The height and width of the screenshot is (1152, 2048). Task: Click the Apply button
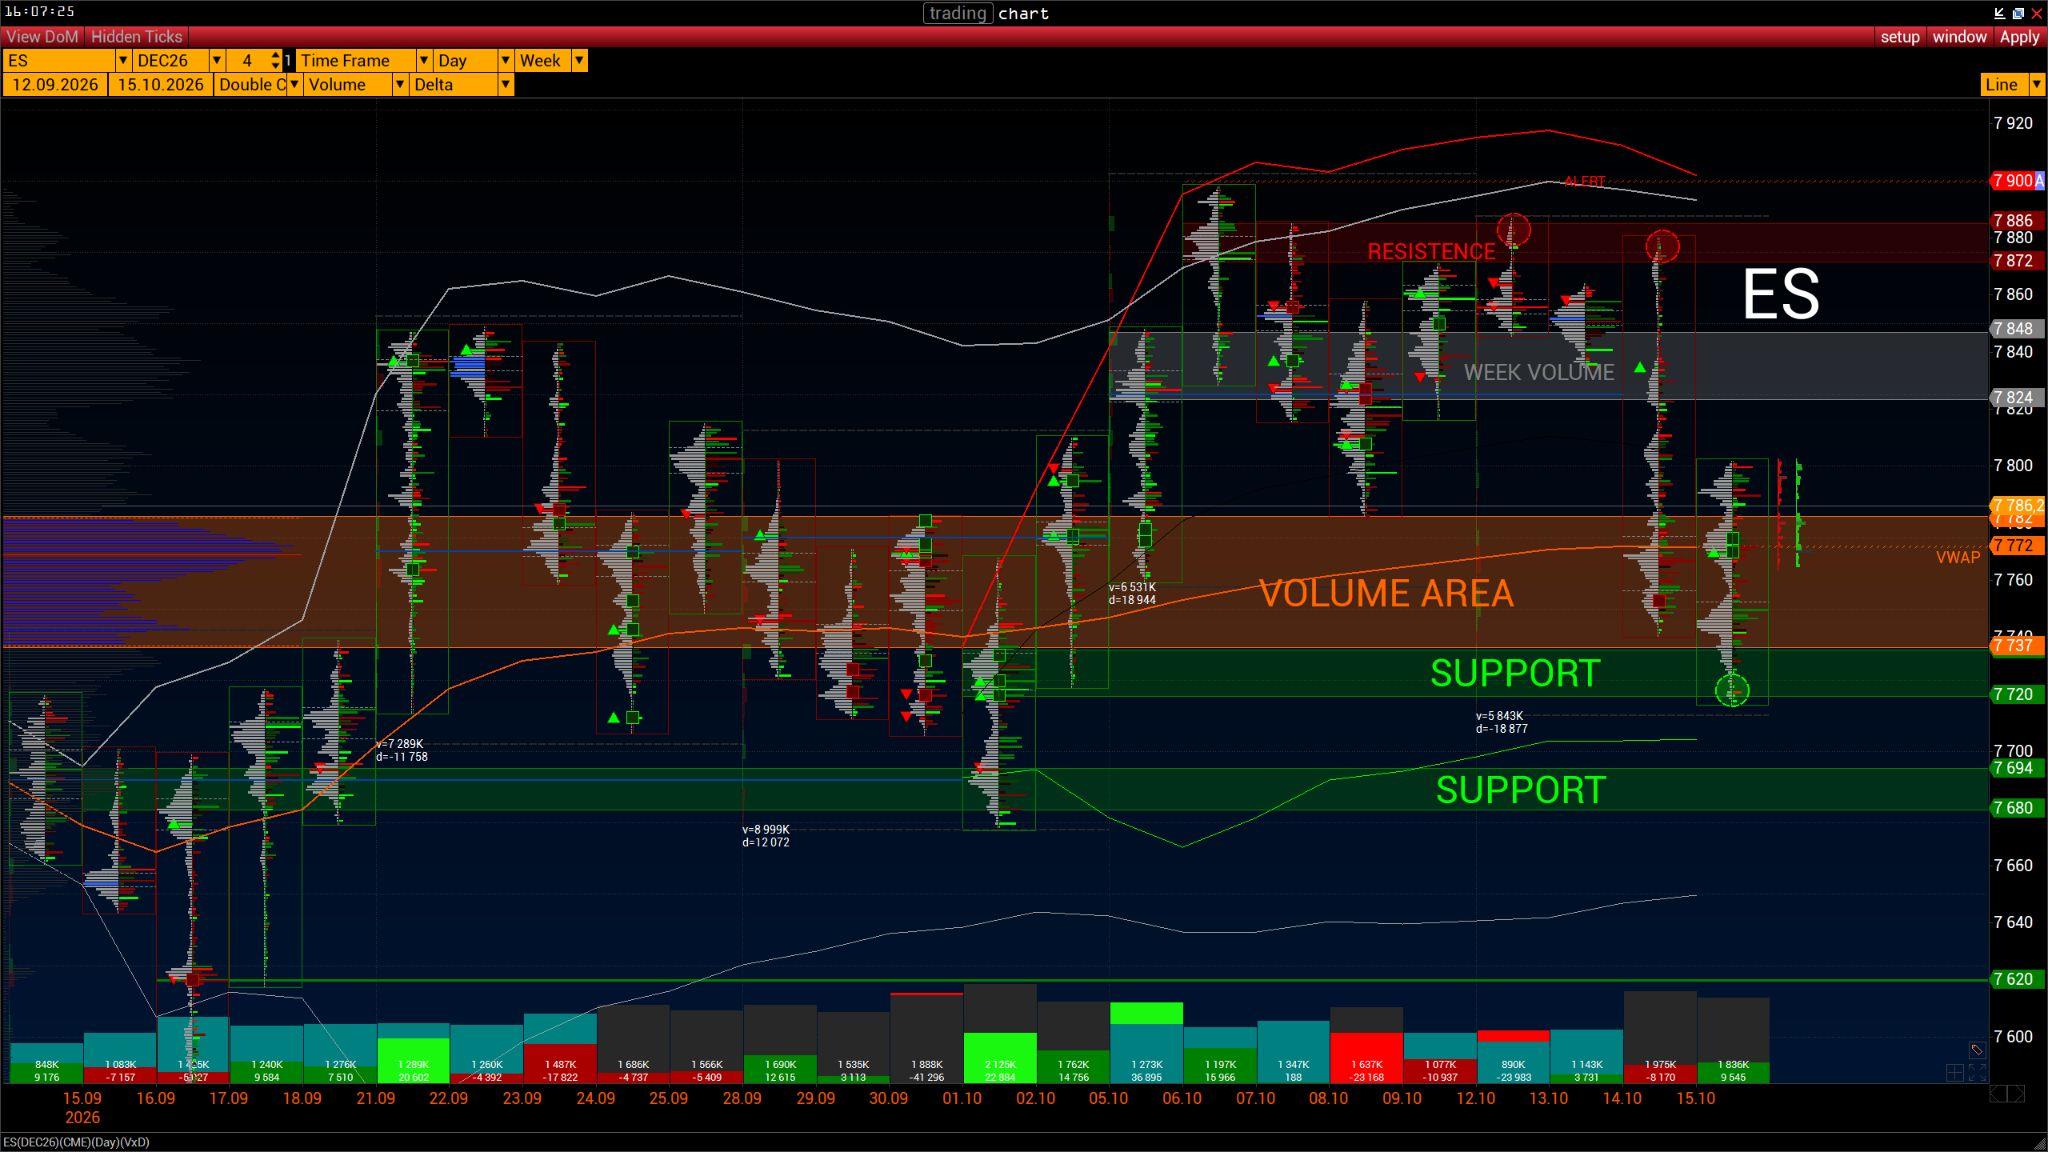[x=2019, y=36]
